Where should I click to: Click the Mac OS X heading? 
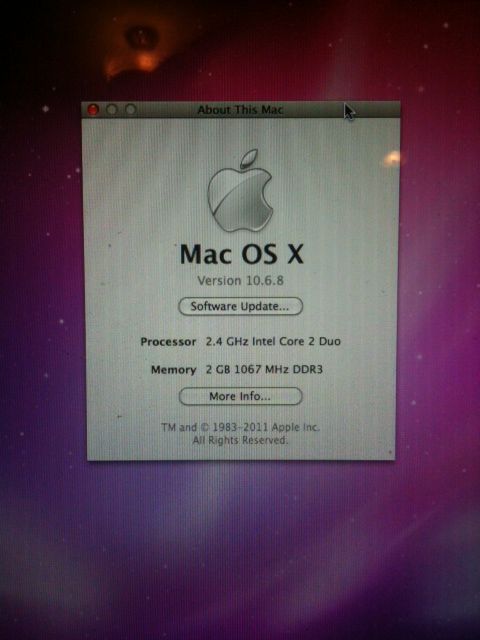coord(242,254)
